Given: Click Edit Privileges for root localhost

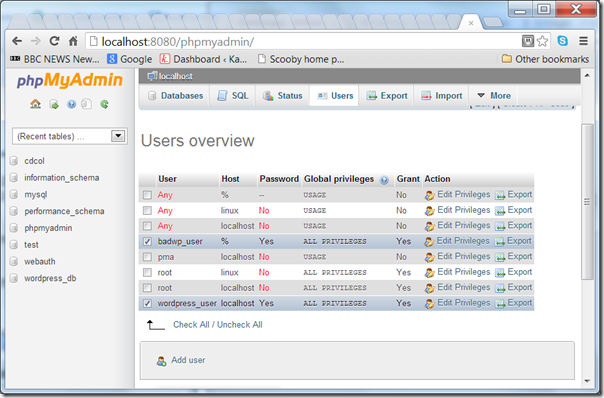Looking at the screenshot, I should click(x=463, y=287).
